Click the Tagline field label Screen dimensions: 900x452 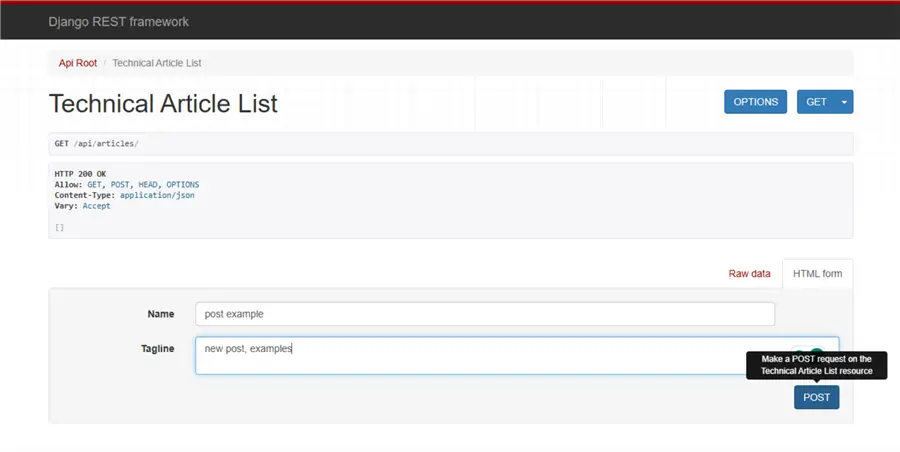tap(157, 349)
